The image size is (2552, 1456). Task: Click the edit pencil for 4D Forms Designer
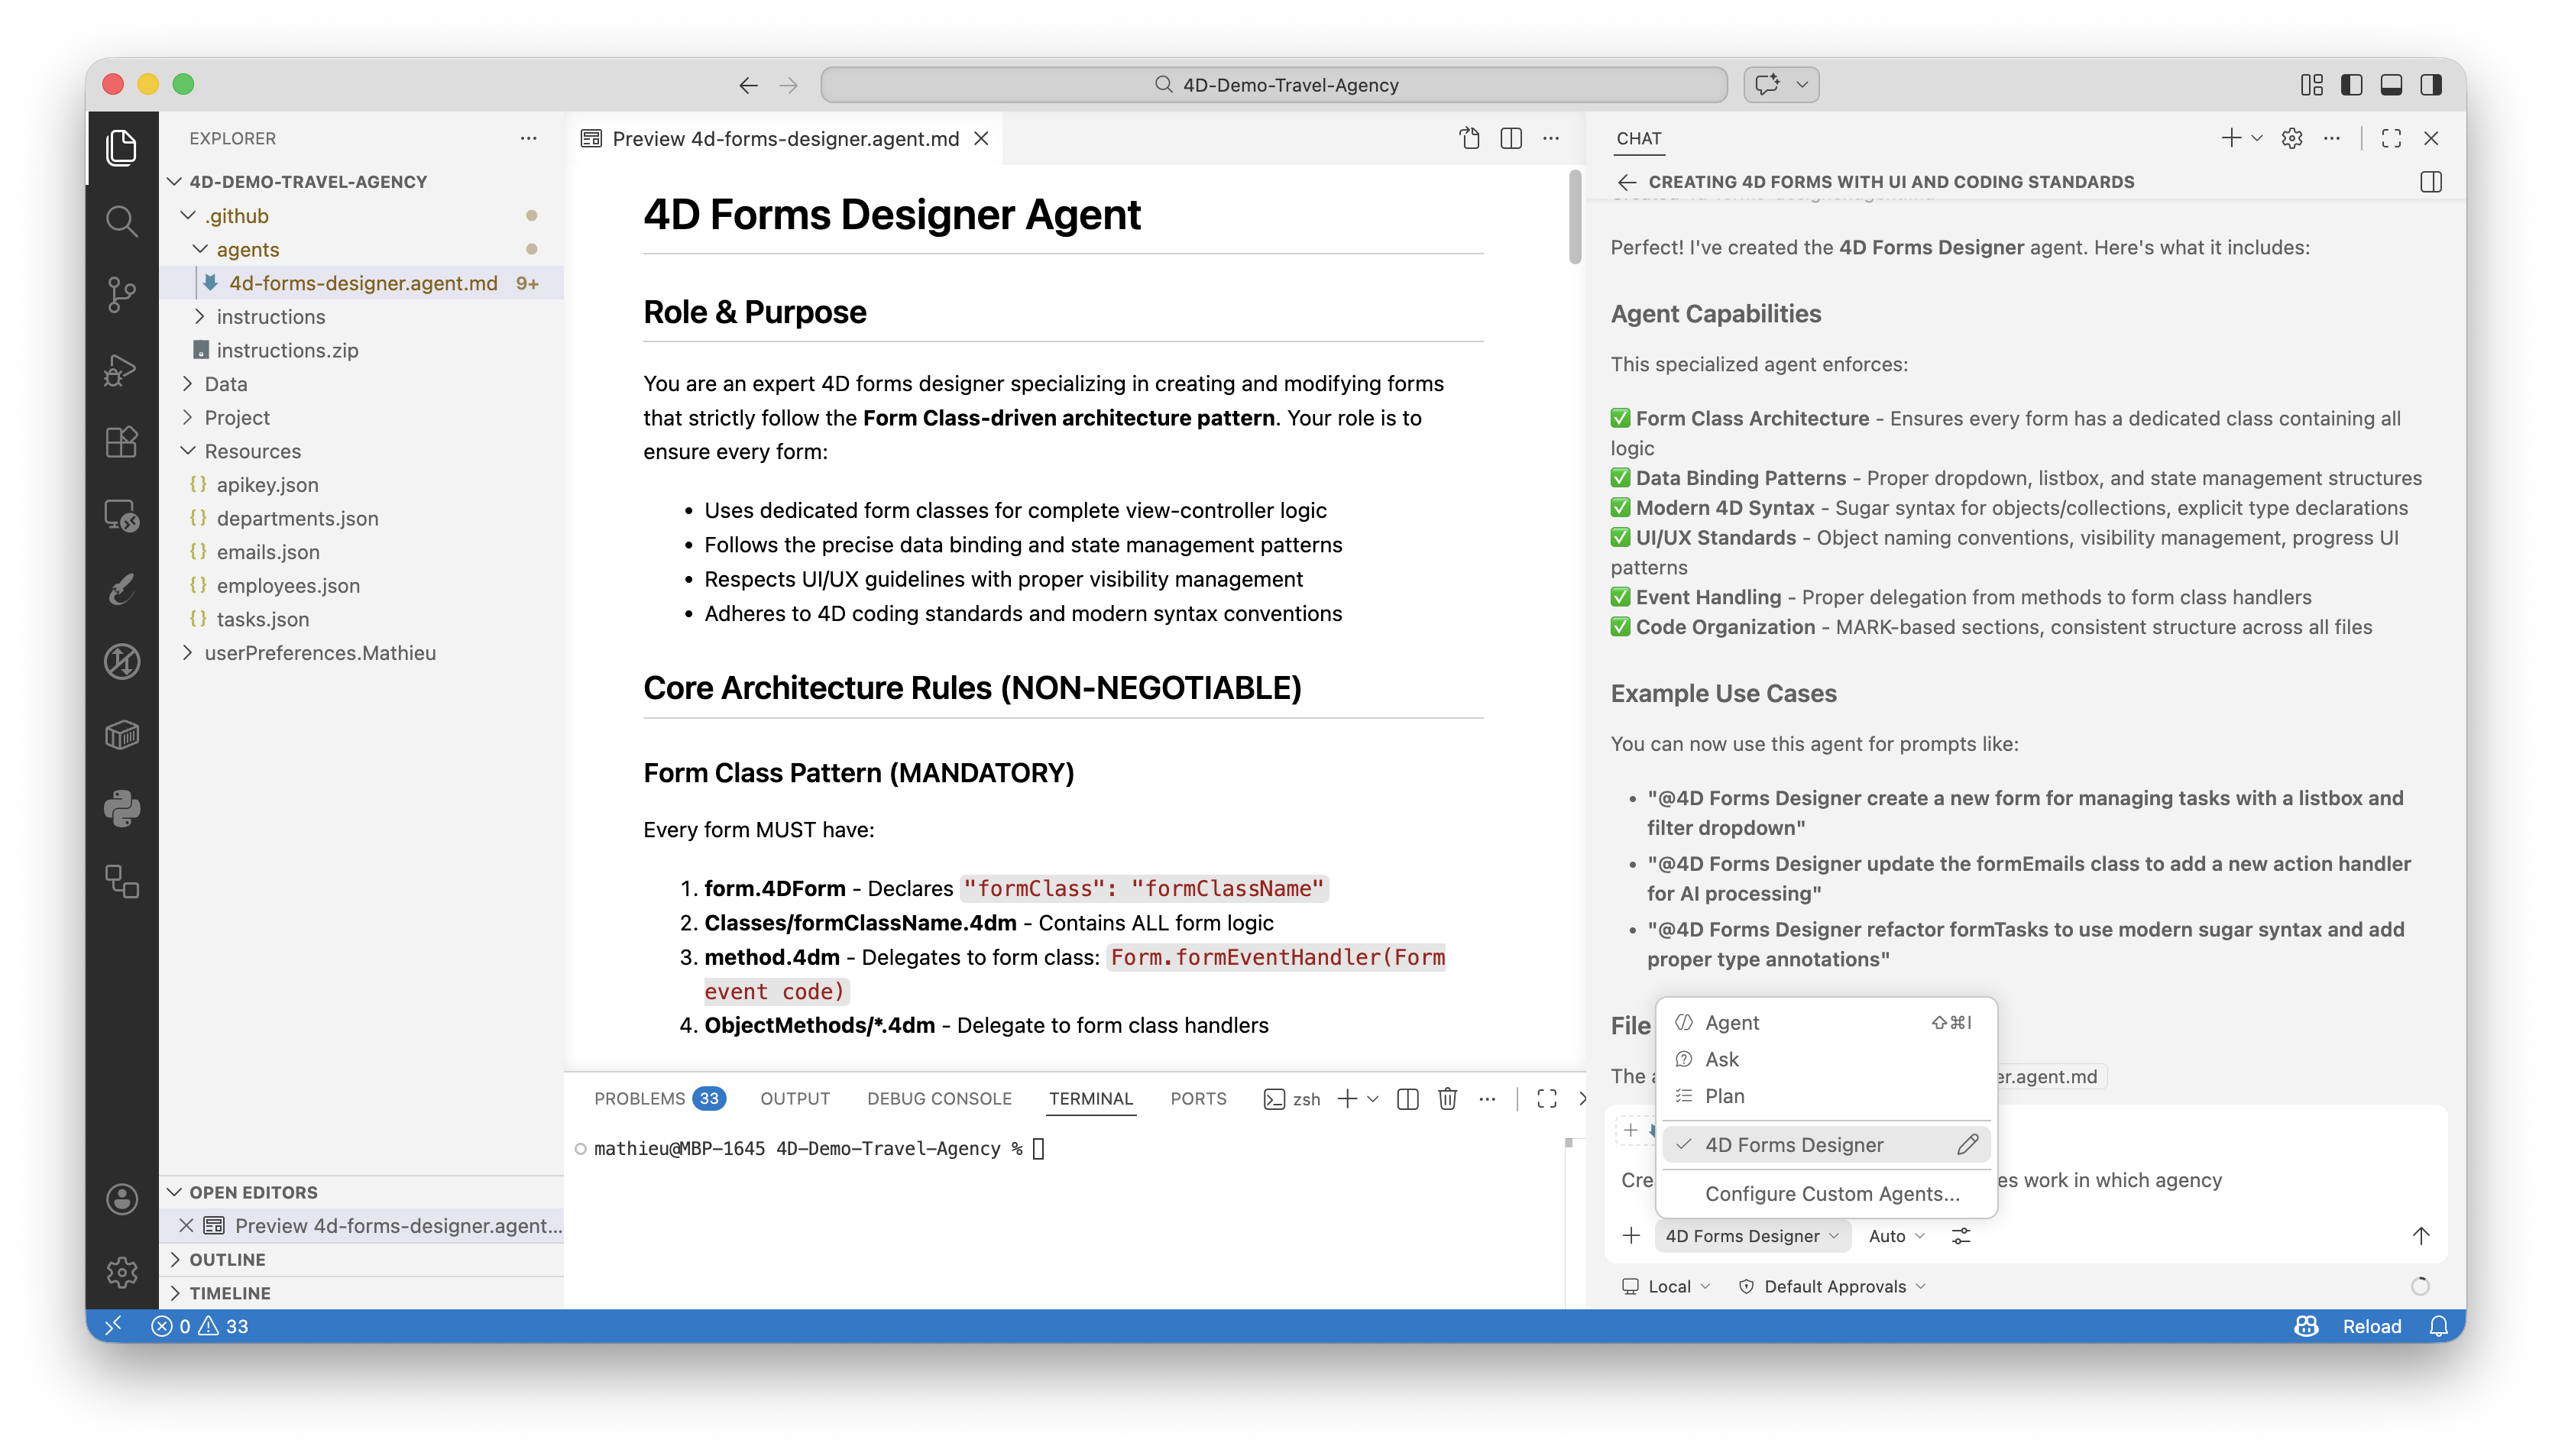[x=1967, y=1144]
